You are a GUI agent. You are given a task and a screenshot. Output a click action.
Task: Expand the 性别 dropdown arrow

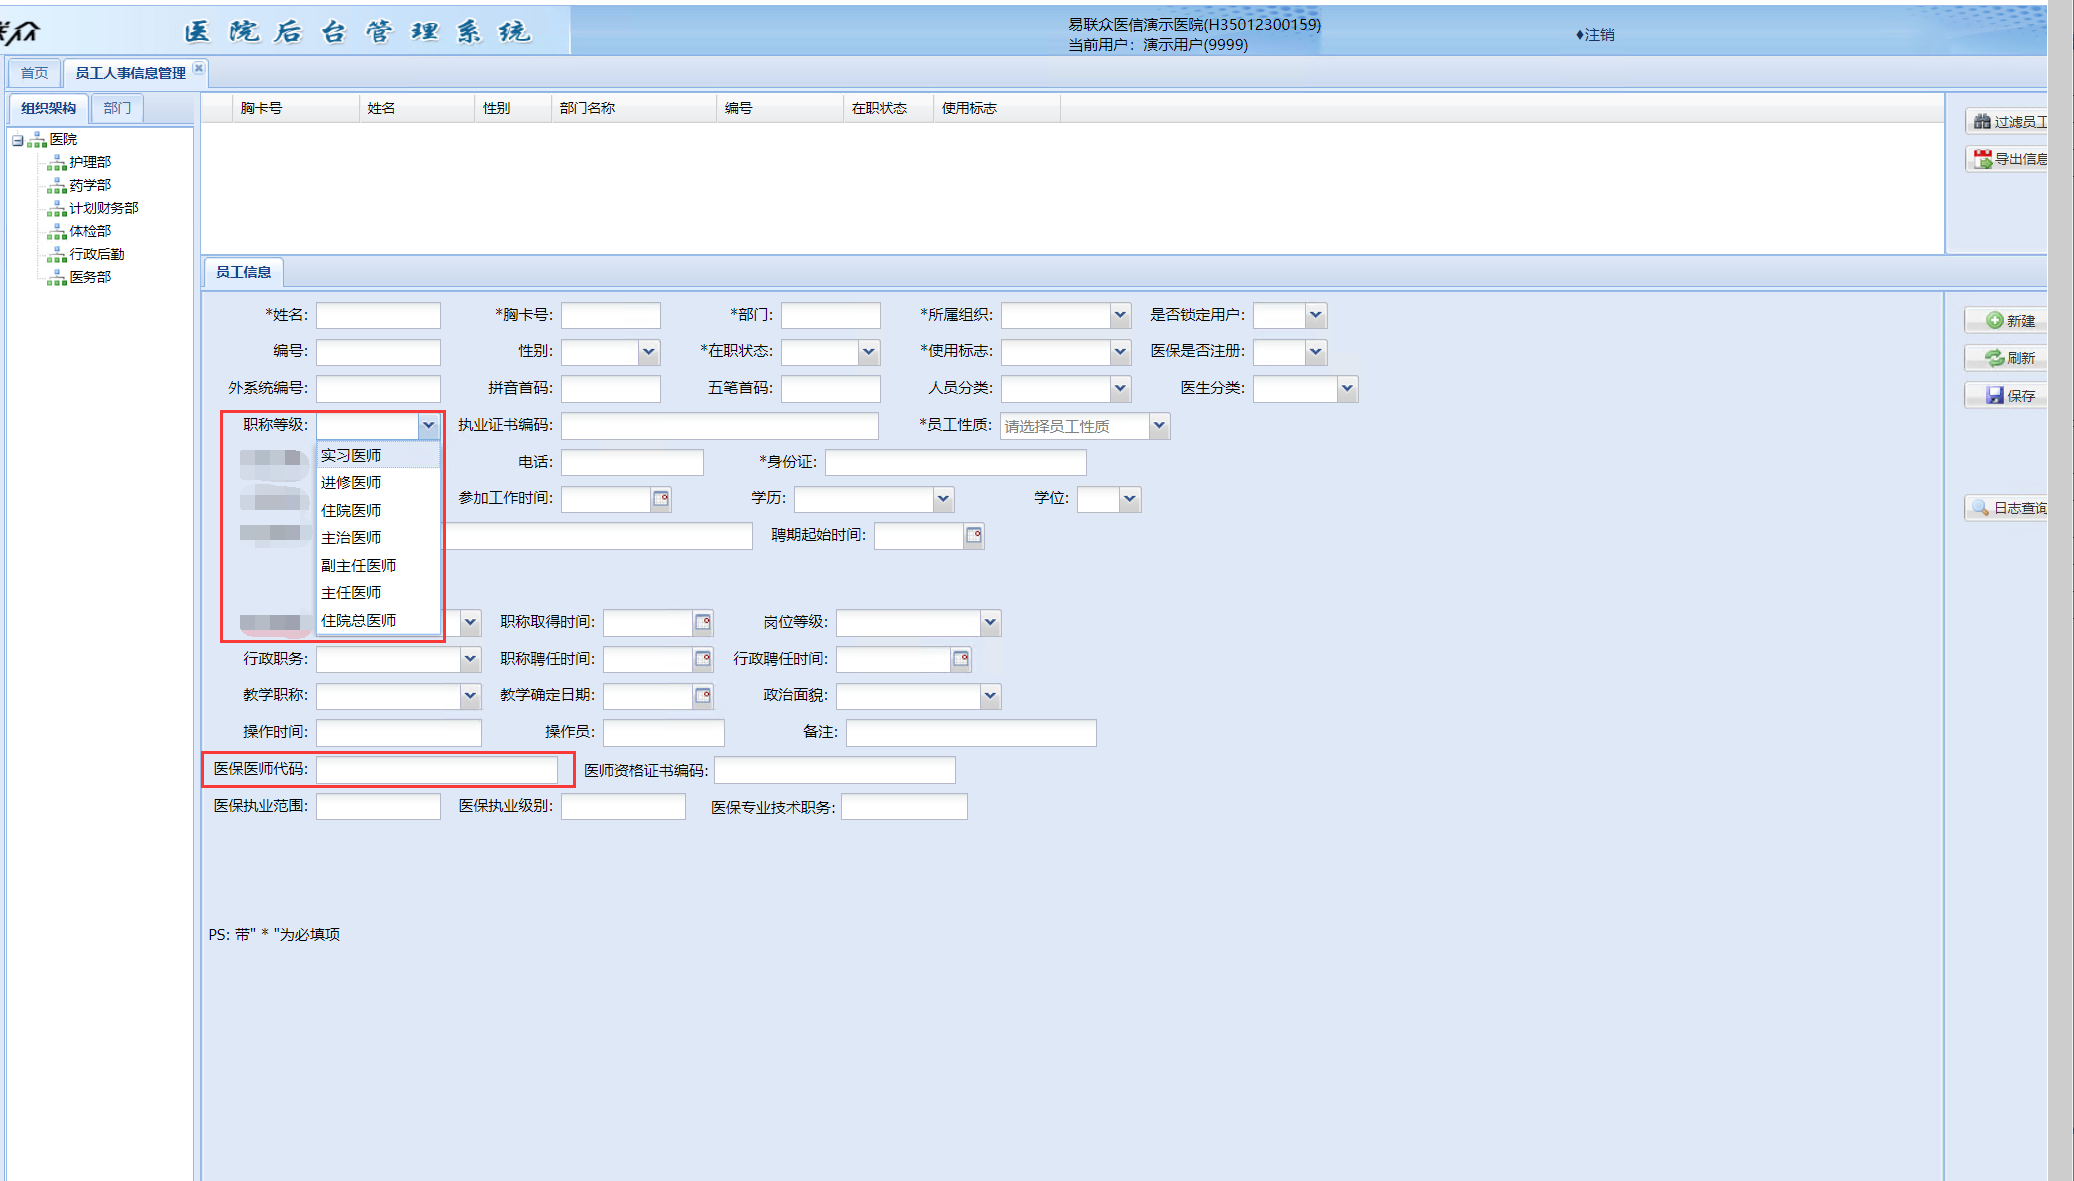649,352
